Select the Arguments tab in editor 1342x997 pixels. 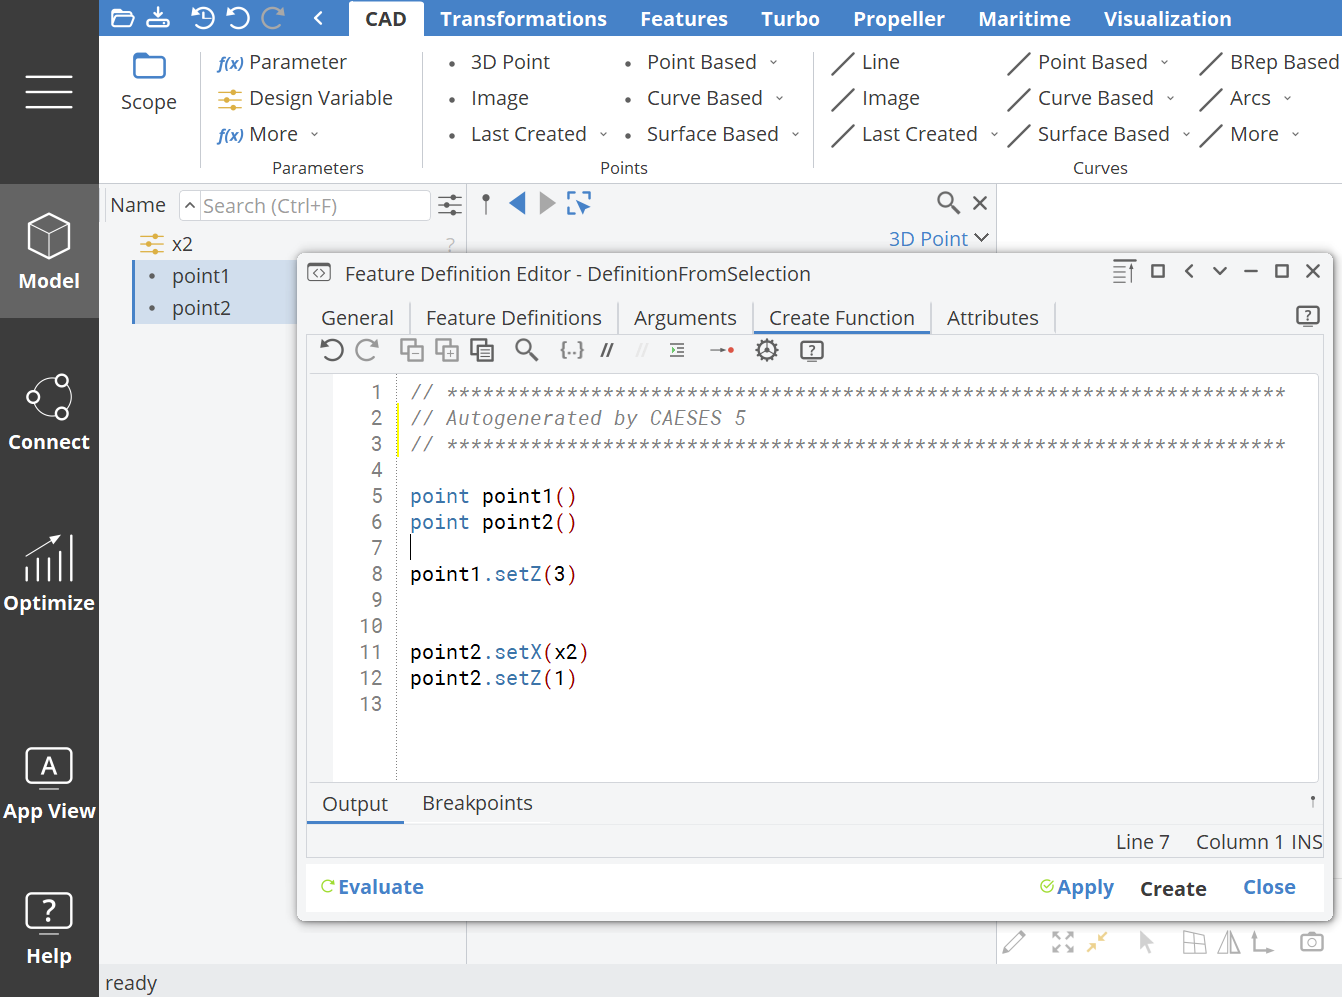pyautogui.click(x=685, y=318)
